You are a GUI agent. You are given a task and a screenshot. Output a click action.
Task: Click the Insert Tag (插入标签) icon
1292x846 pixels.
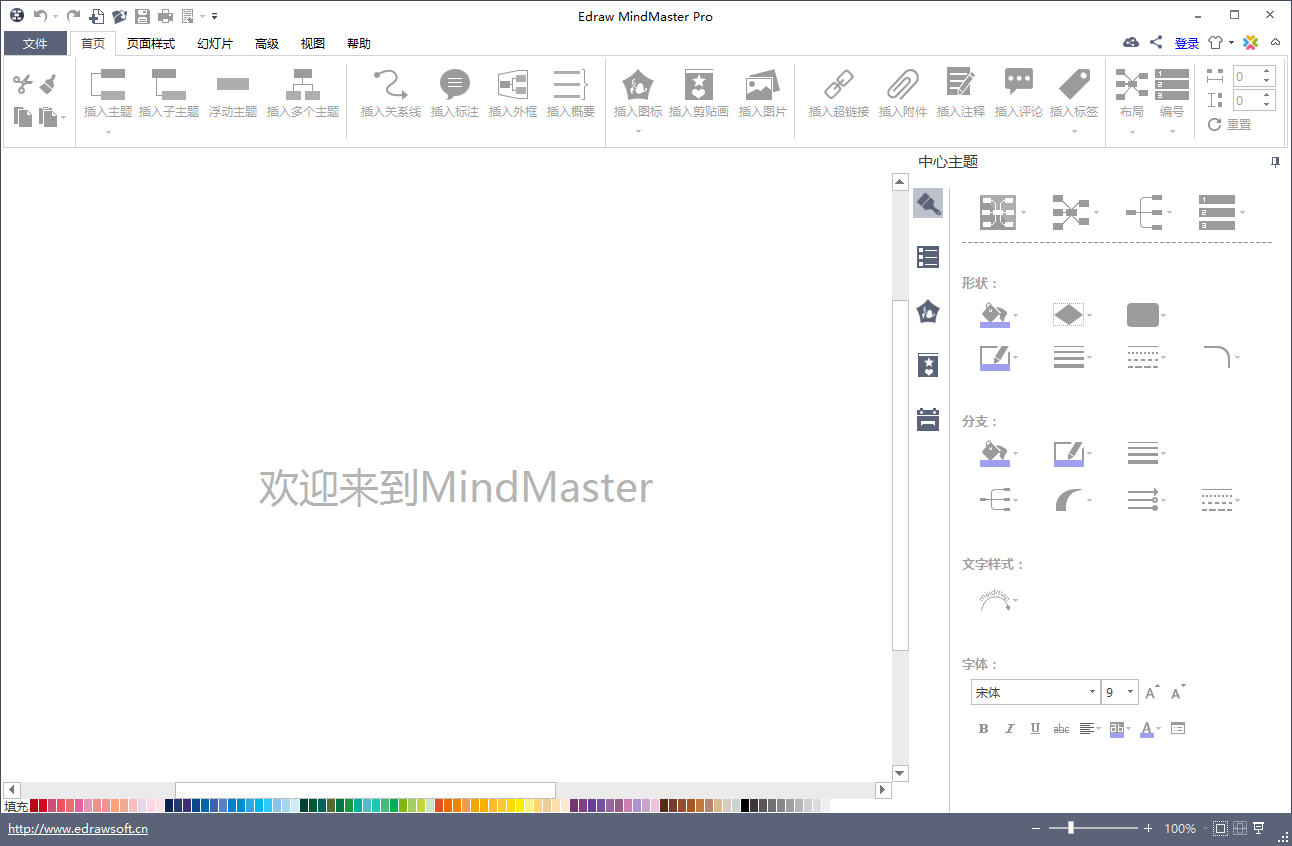[x=1074, y=85]
